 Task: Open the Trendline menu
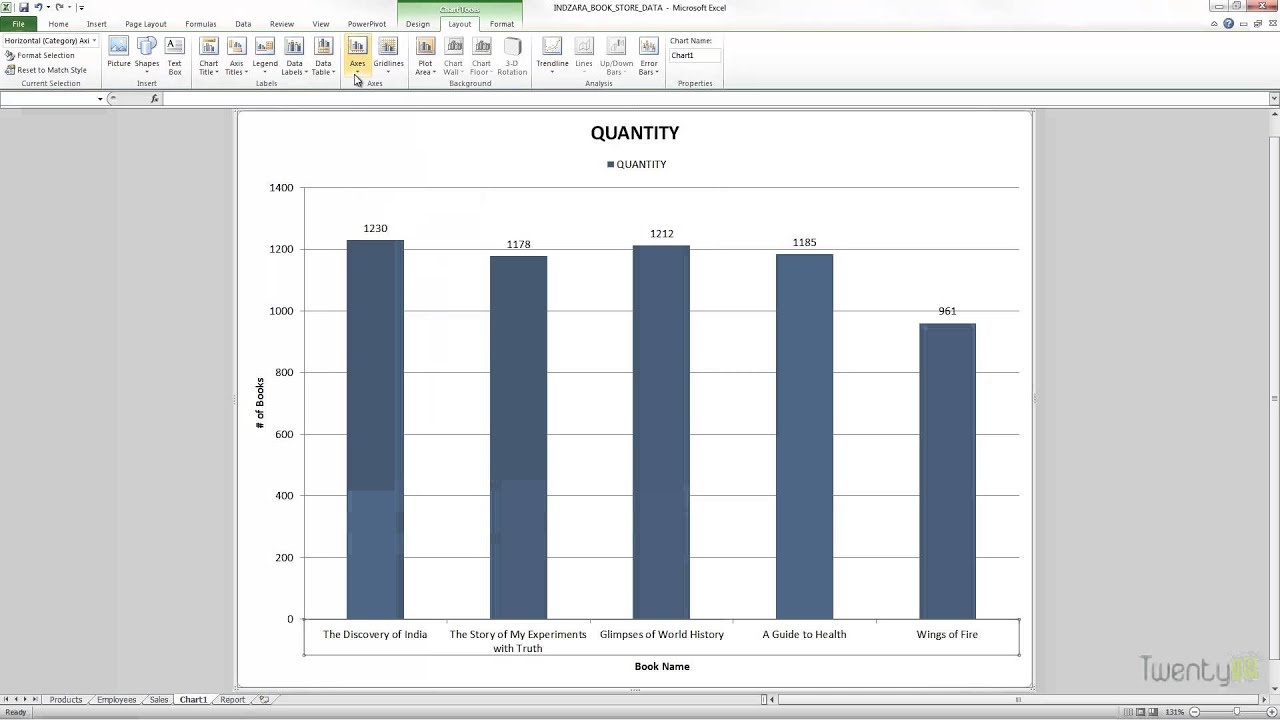point(552,56)
